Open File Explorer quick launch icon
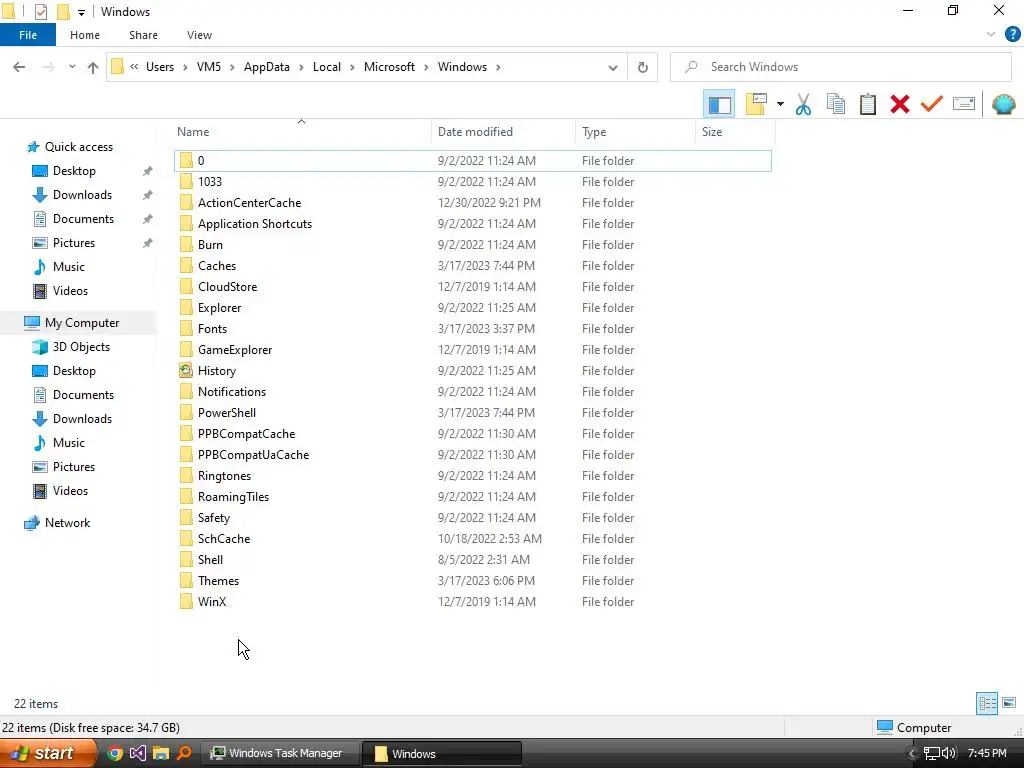 (x=161, y=754)
